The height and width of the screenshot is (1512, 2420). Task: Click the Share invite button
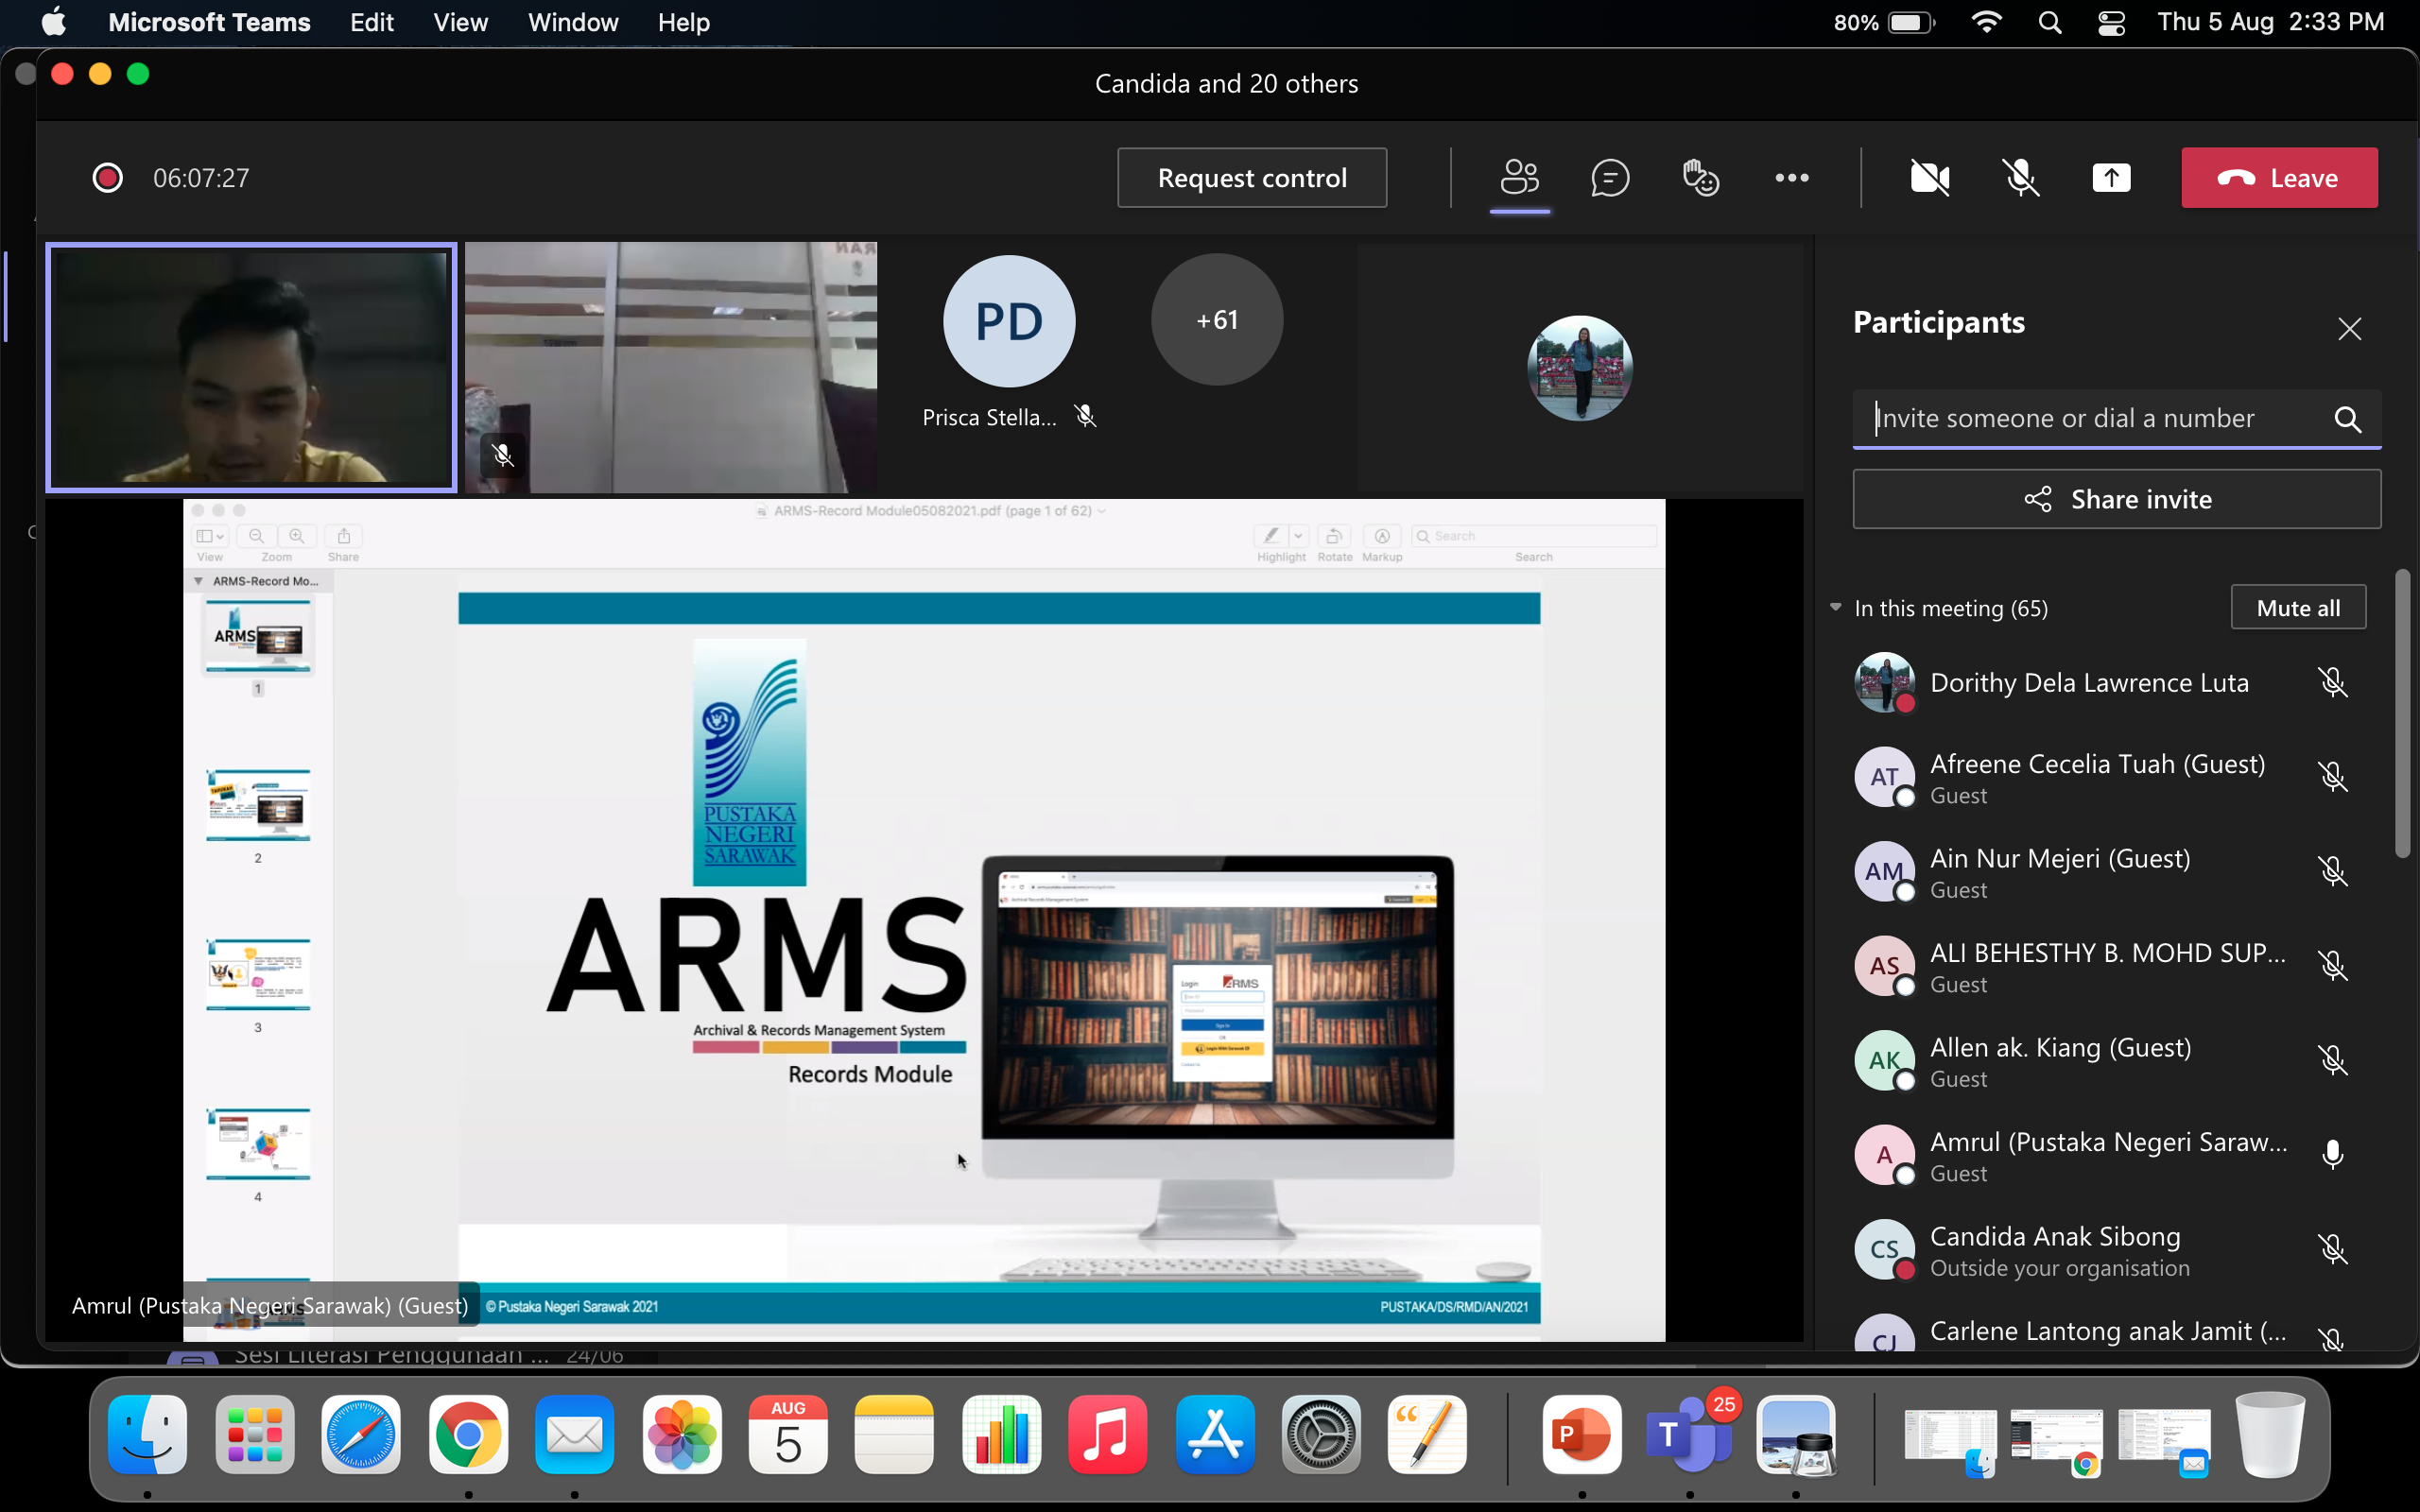pyautogui.click(x=2117, y=499)
